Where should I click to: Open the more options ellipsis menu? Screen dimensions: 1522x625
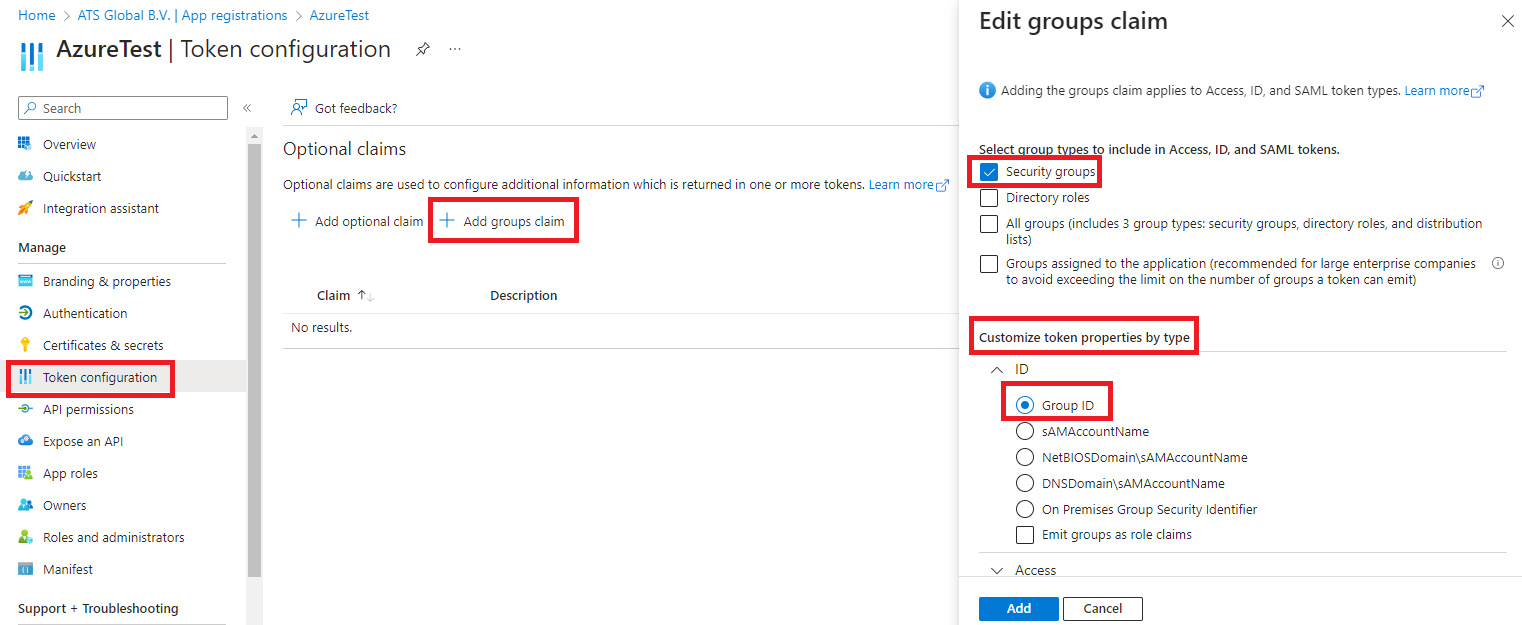(455, 49)
